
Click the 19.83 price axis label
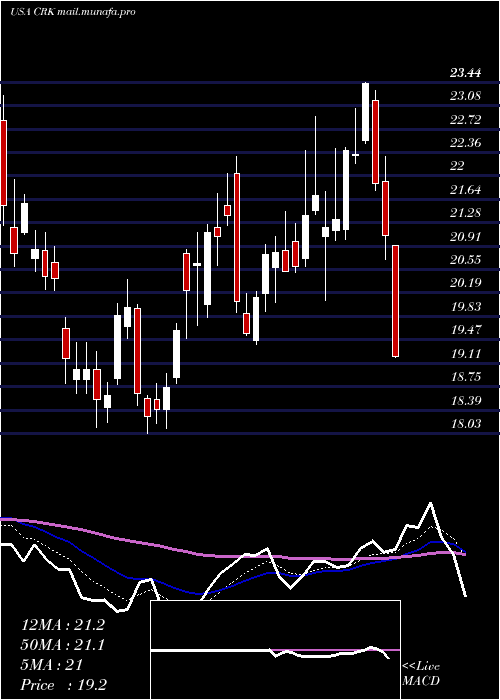click(x=466, y=306)
